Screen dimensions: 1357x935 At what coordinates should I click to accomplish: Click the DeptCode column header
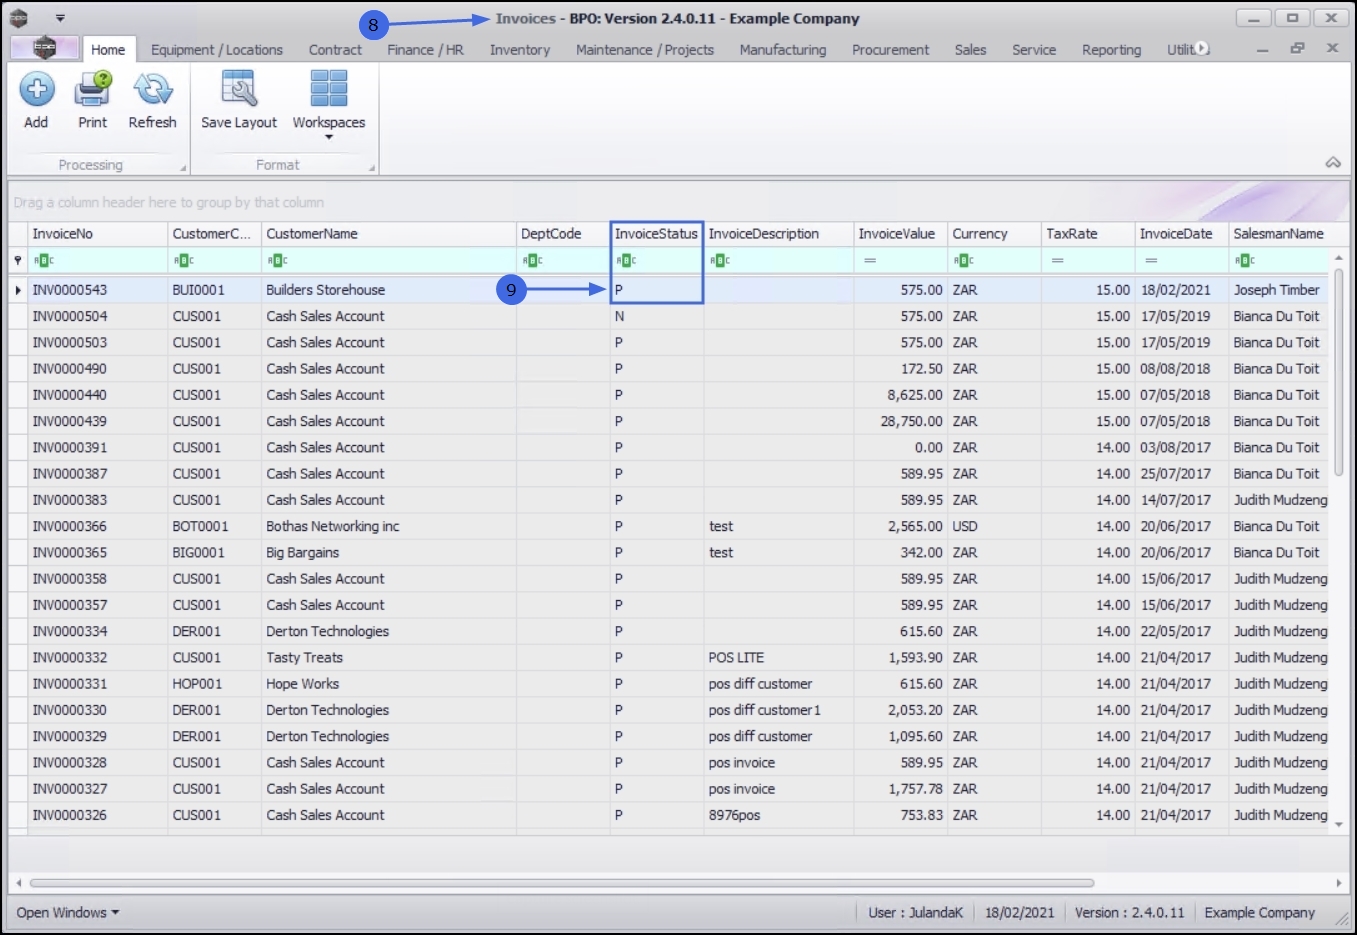[563, 234]
